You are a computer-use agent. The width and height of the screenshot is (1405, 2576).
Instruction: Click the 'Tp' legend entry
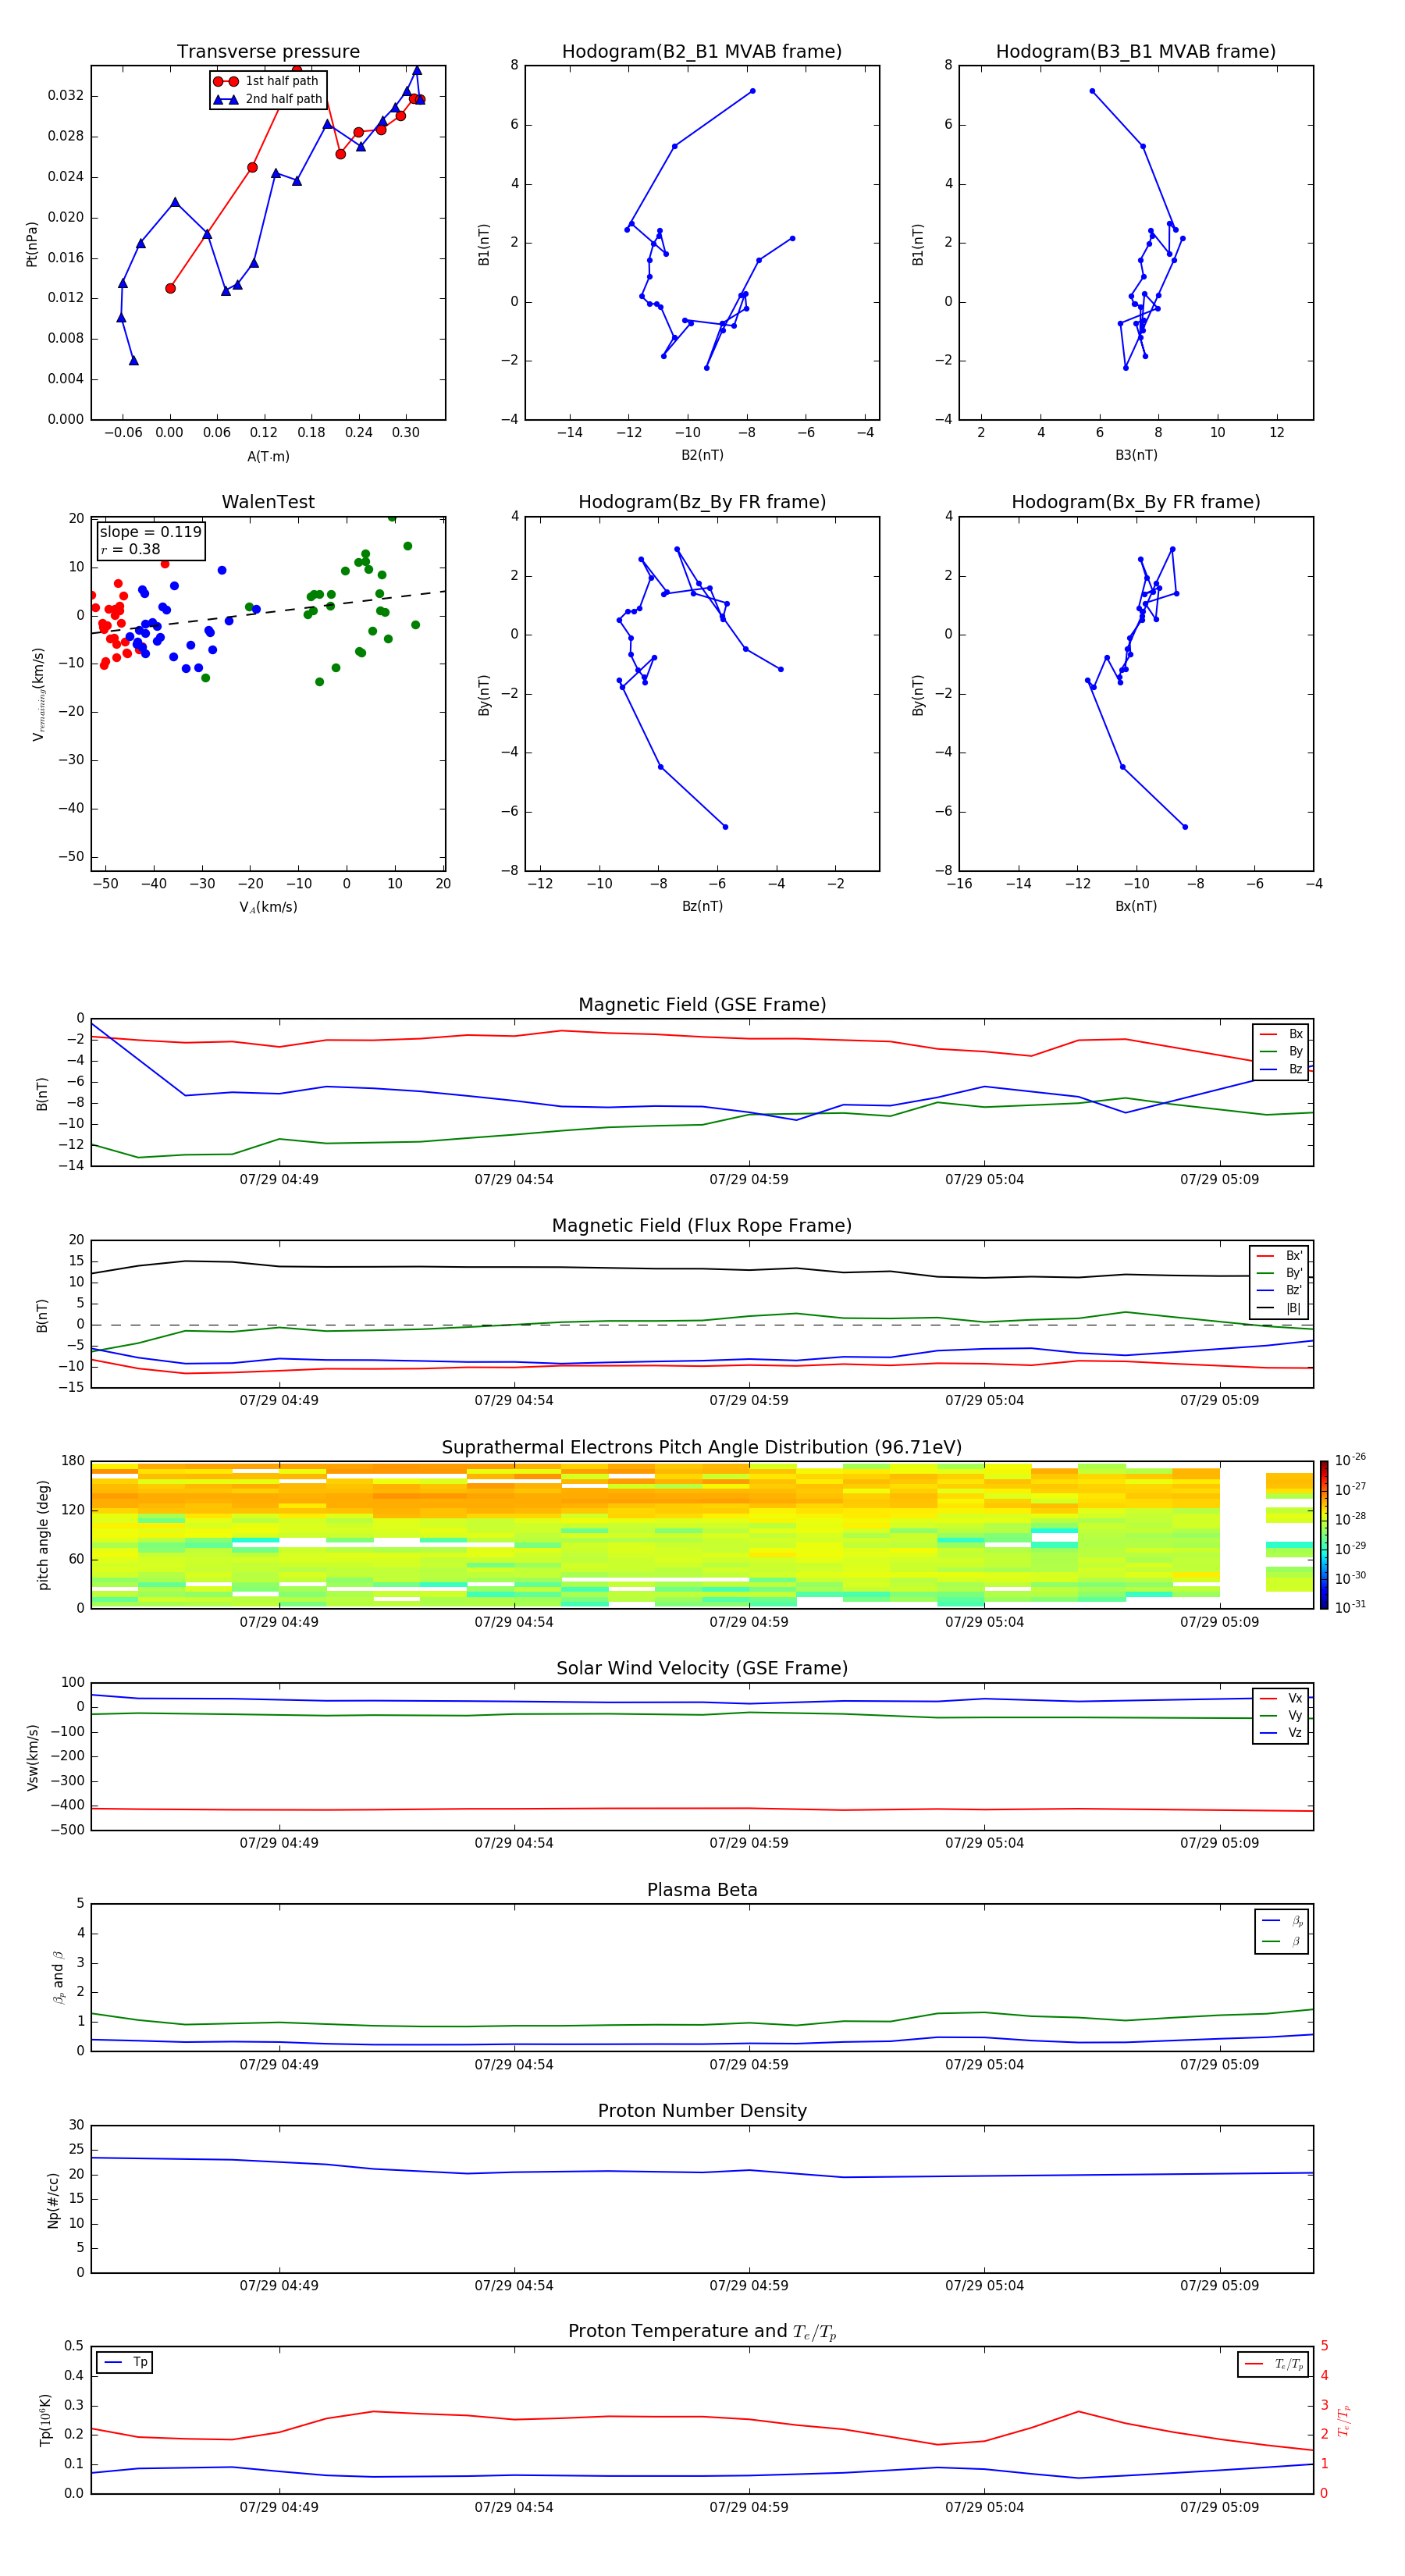125,2362
